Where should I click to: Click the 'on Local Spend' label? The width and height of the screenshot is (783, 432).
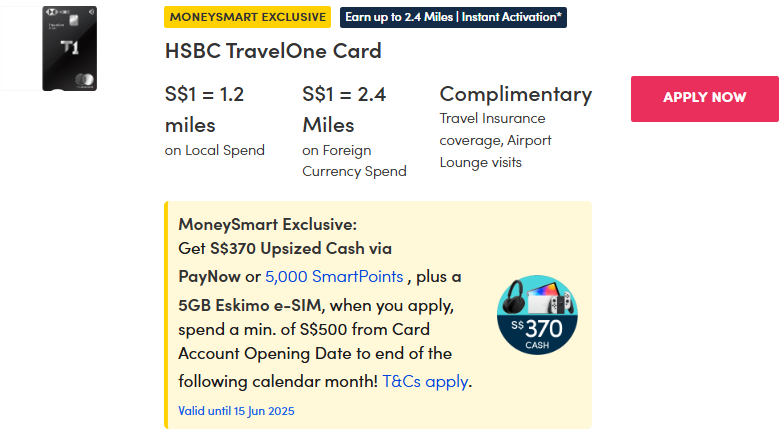coord(215,150)
